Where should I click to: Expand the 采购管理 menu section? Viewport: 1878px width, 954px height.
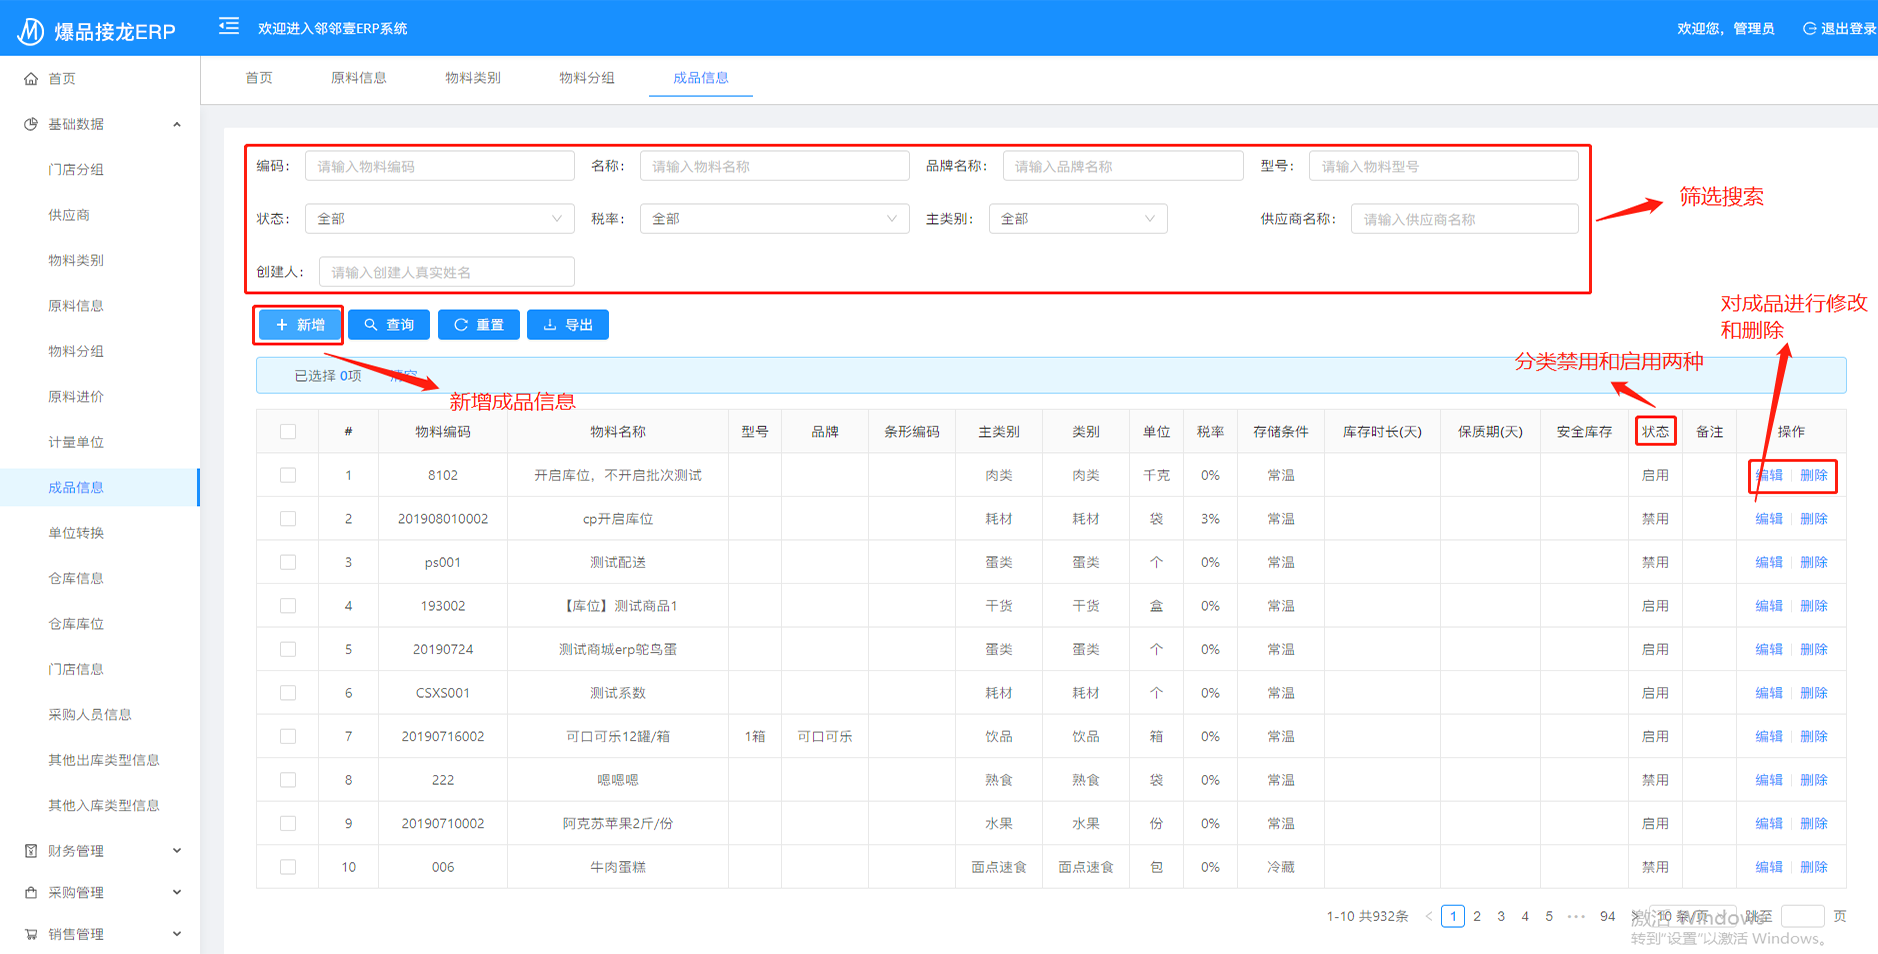pos(177,892)
